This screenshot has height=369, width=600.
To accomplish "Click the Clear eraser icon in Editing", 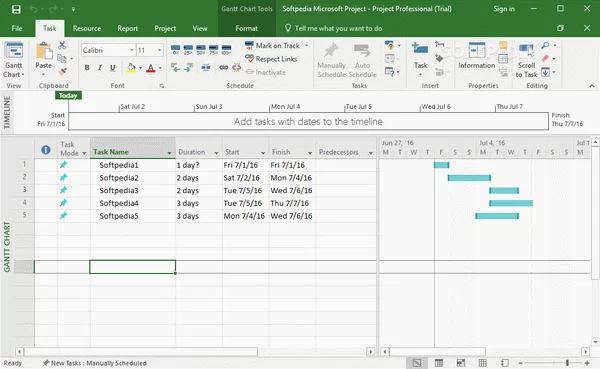I will [545, 58].
